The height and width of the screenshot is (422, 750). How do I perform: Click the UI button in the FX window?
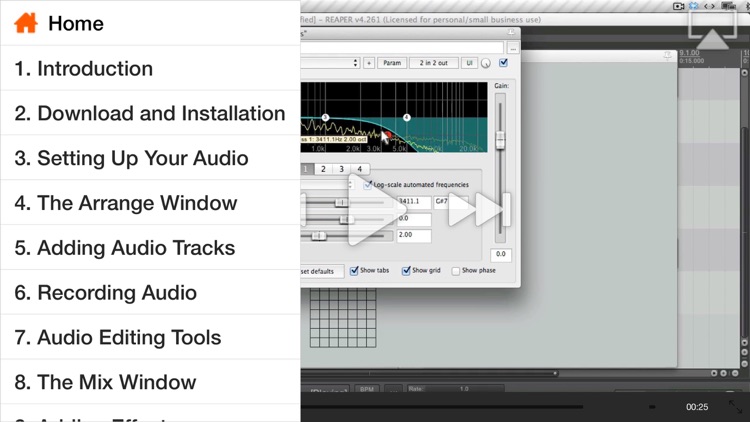tap(469, 63)
